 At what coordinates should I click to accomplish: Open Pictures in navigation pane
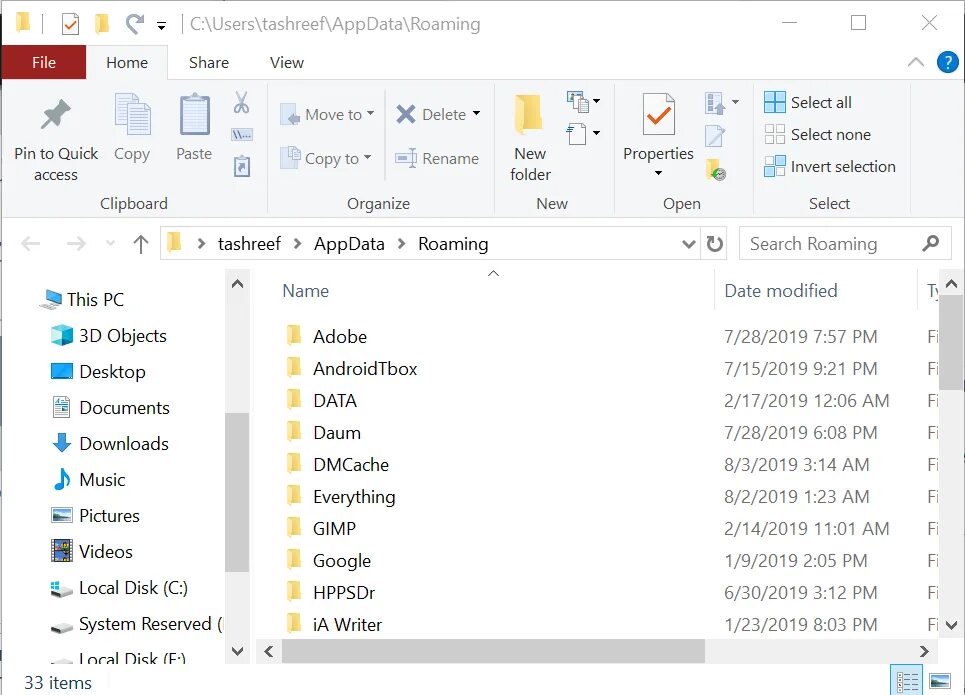(95, 515)
